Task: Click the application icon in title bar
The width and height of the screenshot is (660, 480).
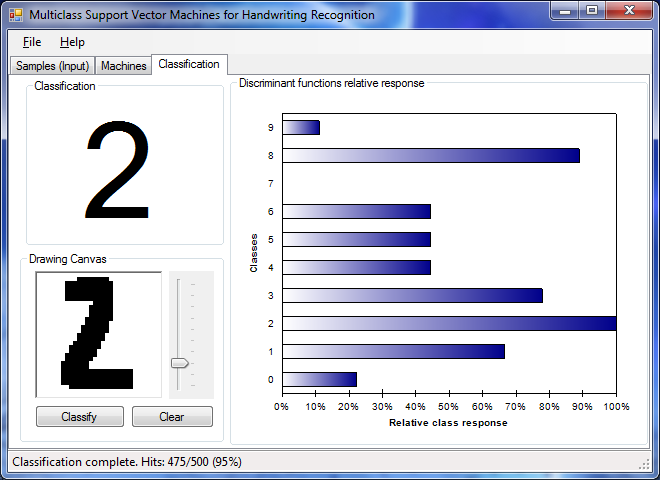Action: 16,15
